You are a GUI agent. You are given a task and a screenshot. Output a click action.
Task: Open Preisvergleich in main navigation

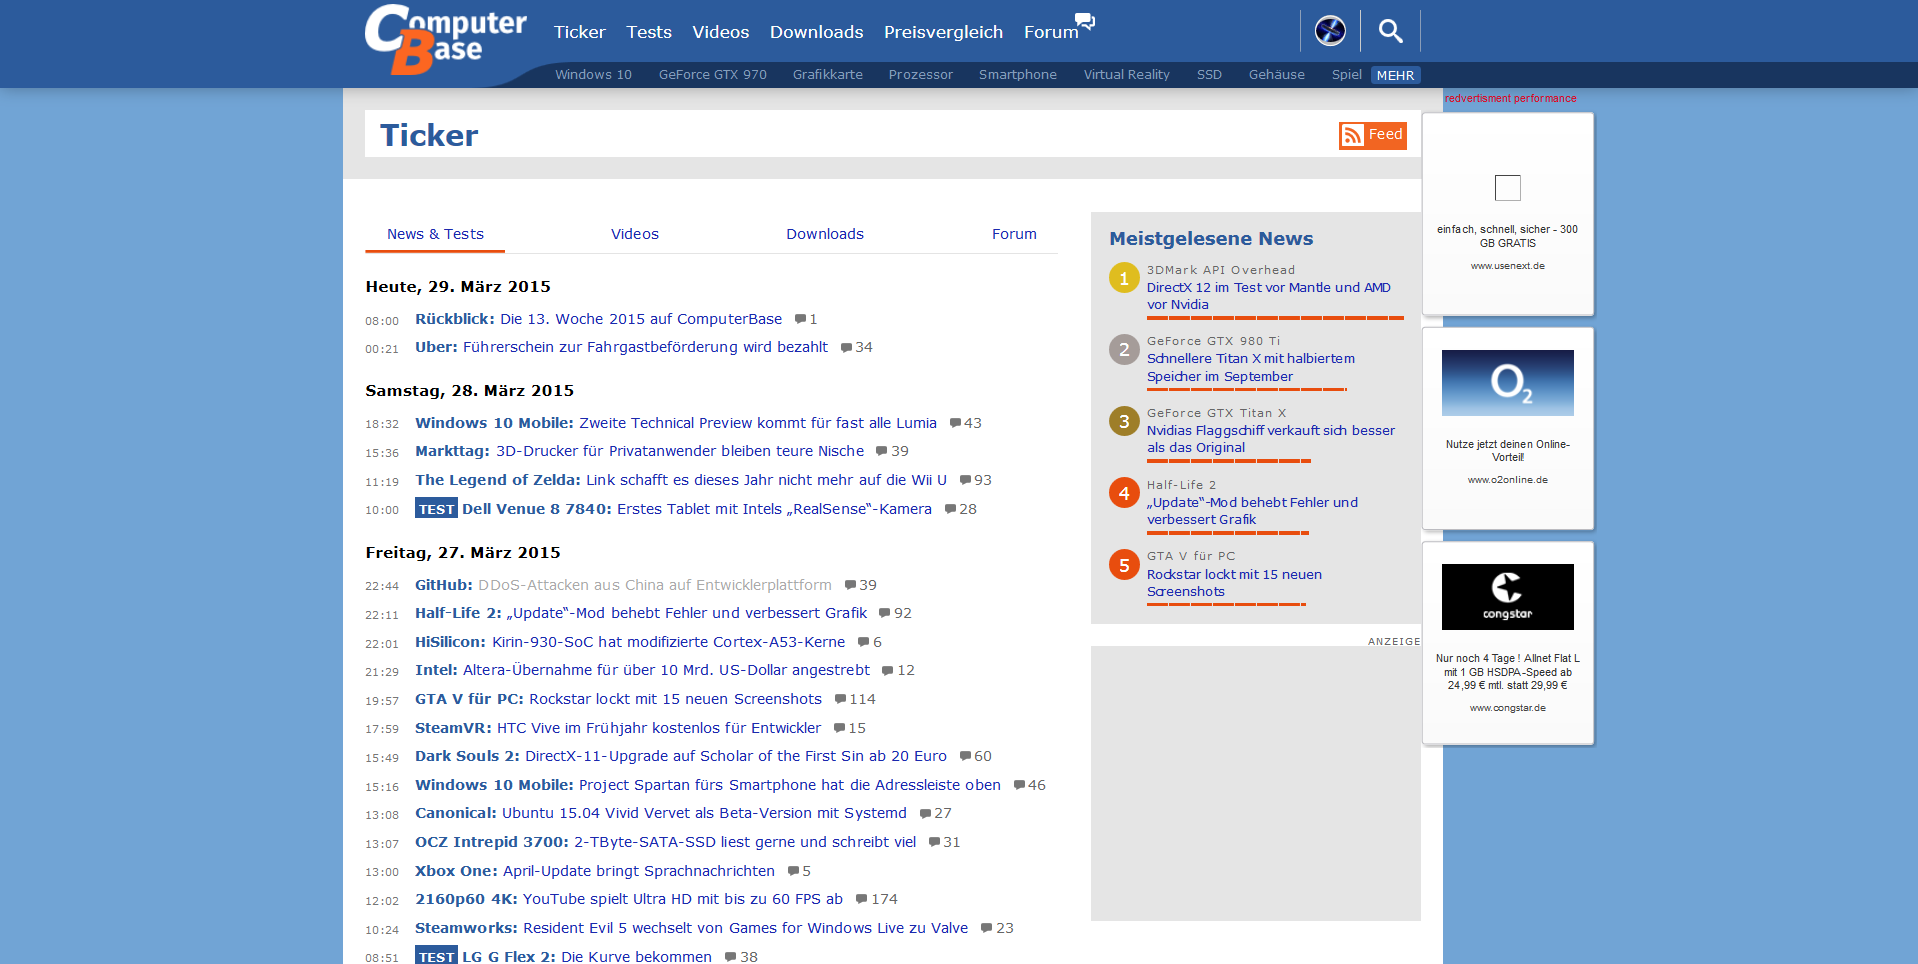pyautogui.click(x=943, y=32)
